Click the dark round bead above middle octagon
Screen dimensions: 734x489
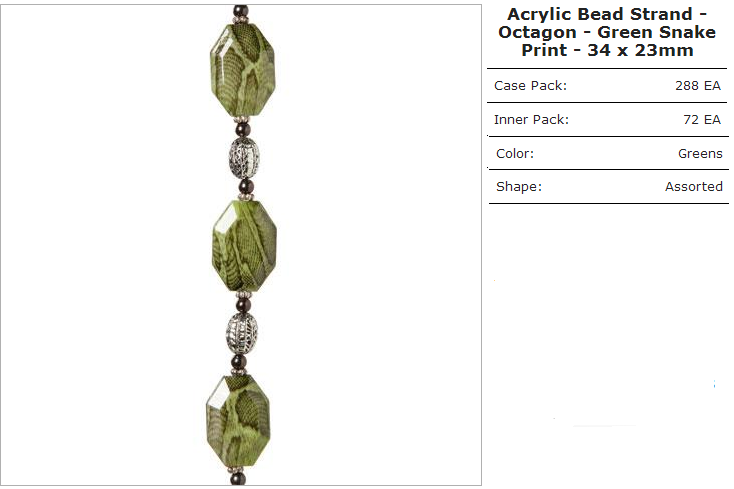pos(246,186)
